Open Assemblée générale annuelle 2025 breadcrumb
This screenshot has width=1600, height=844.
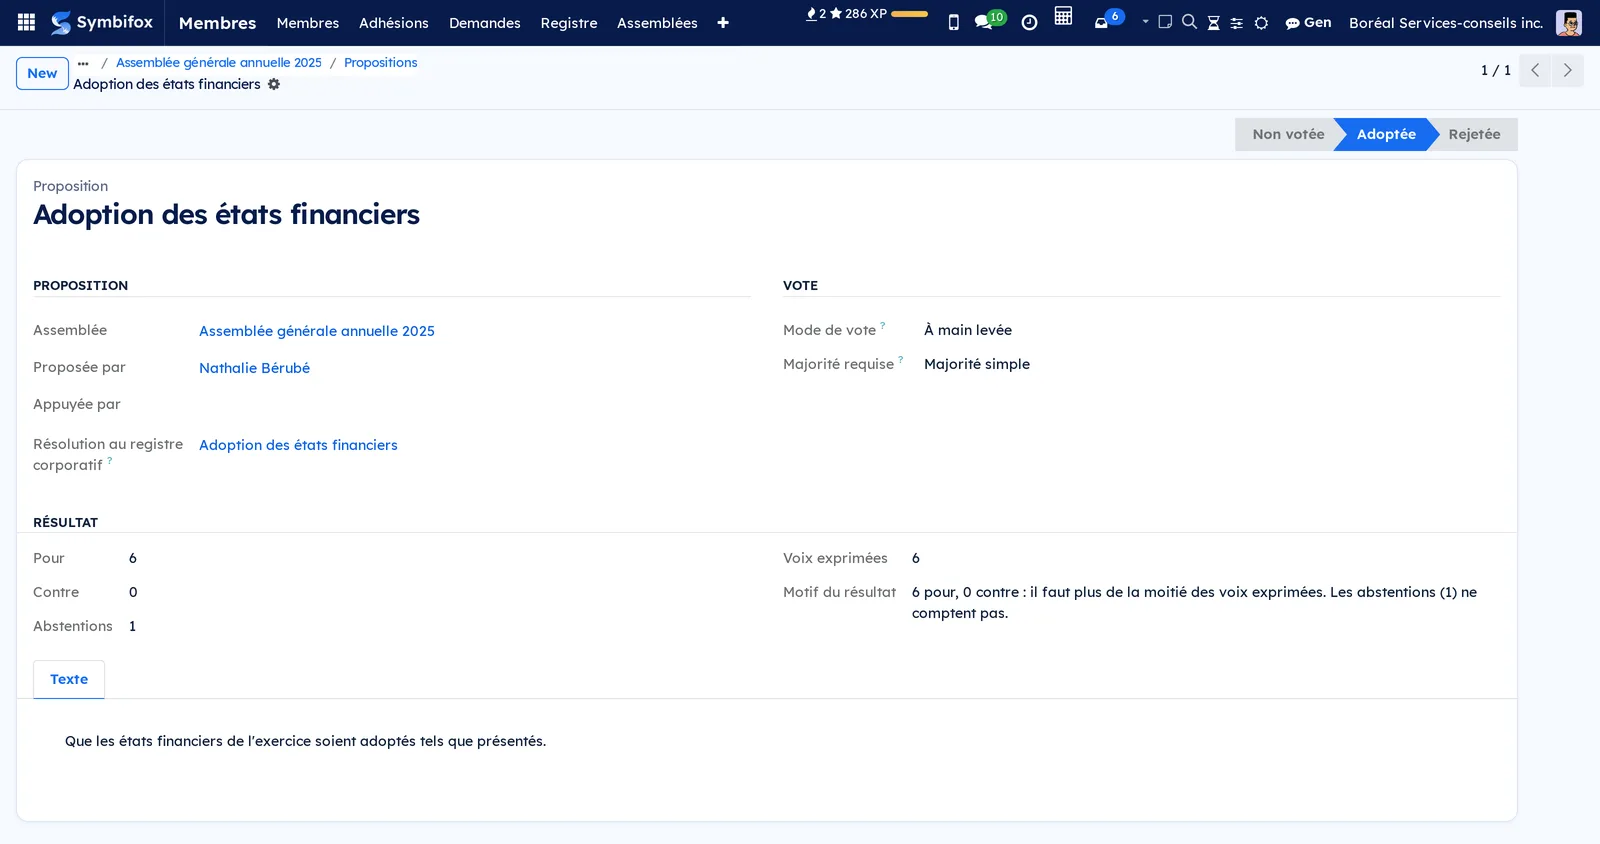point(219,62)
